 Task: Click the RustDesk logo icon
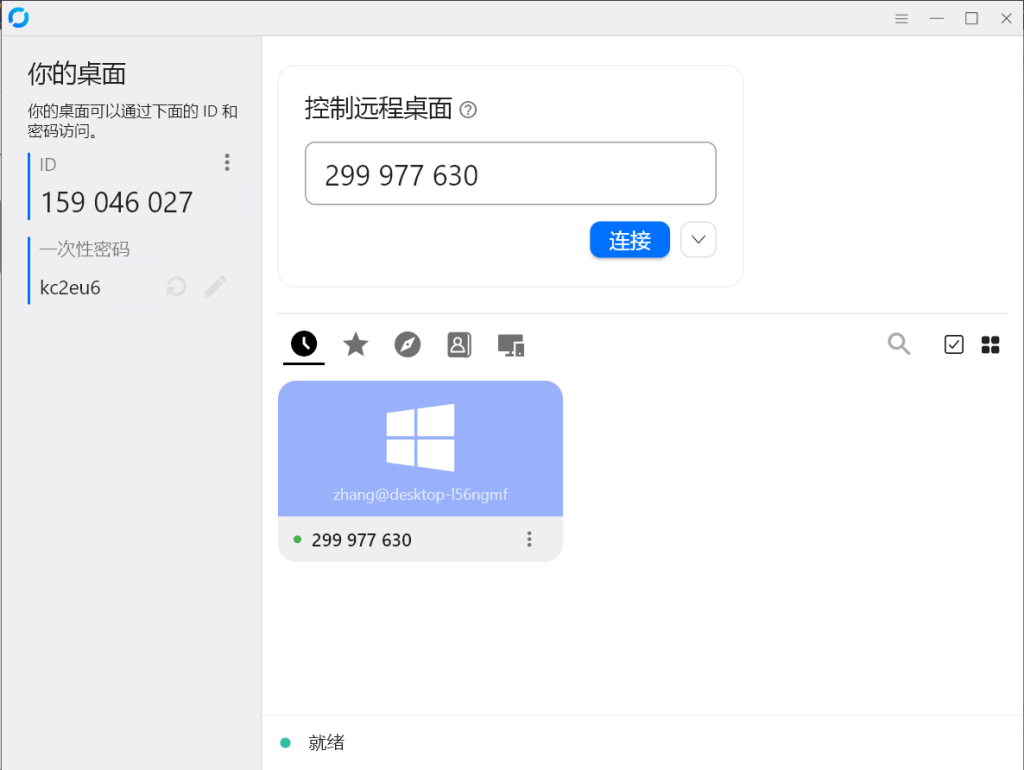(18, 18)
